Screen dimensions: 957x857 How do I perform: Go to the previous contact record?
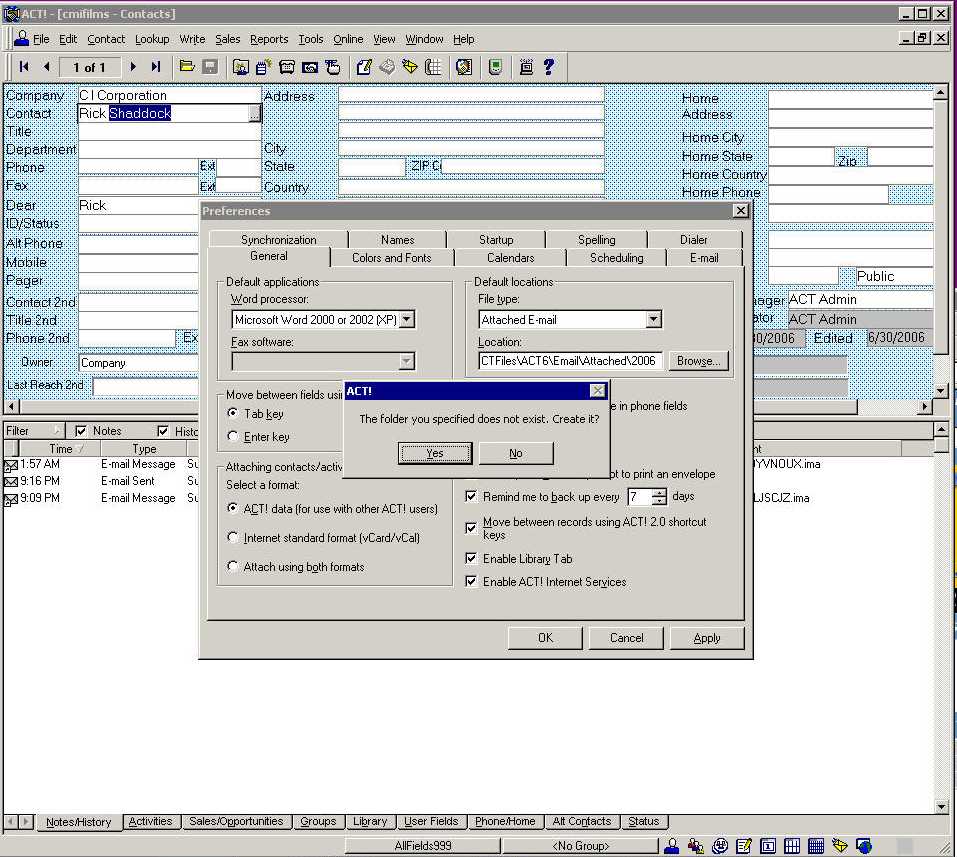[47, 67]
